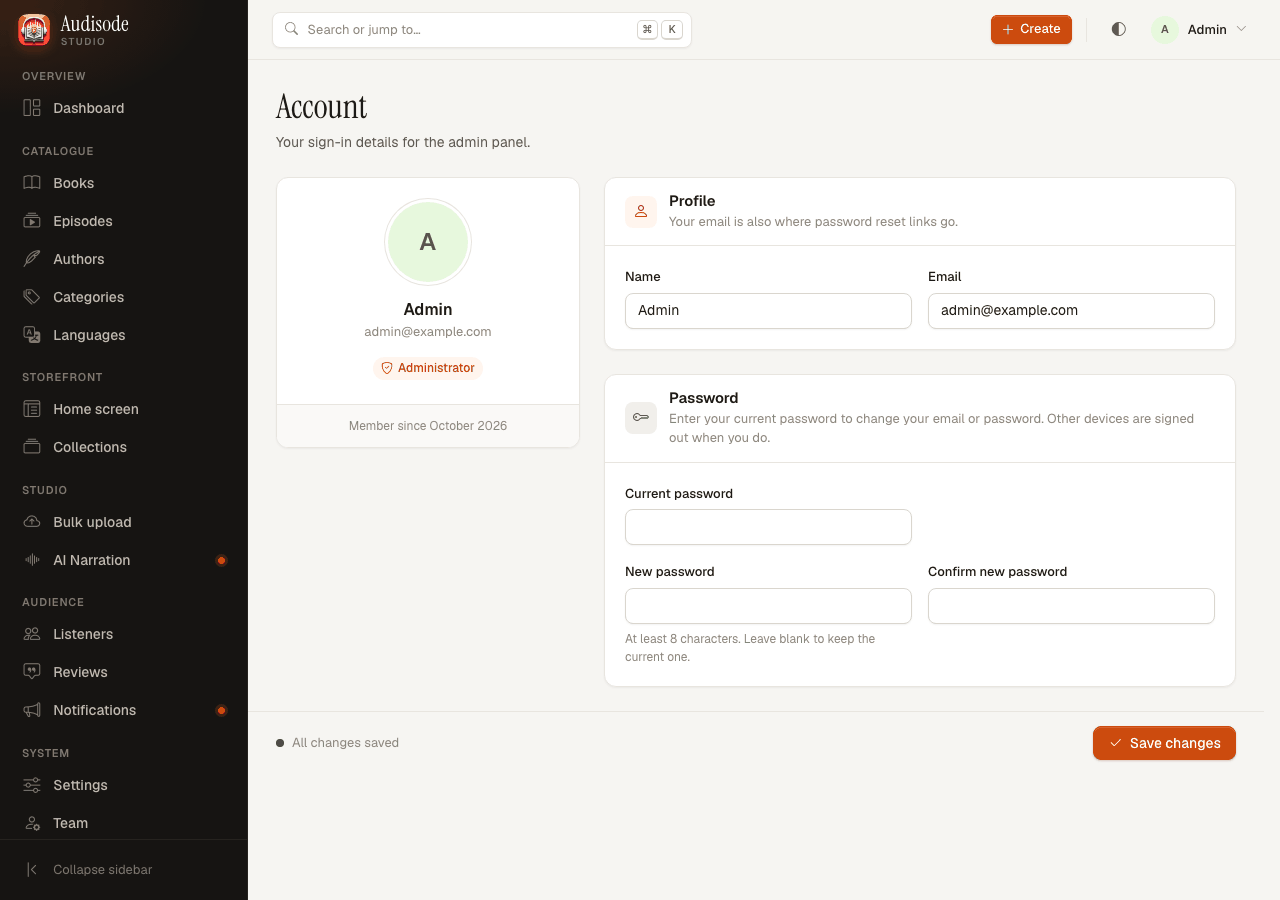Click the Team user-gear icon
Image resolution: width=1280 pixels, height=900 pixels.
[x=32, y=823]
